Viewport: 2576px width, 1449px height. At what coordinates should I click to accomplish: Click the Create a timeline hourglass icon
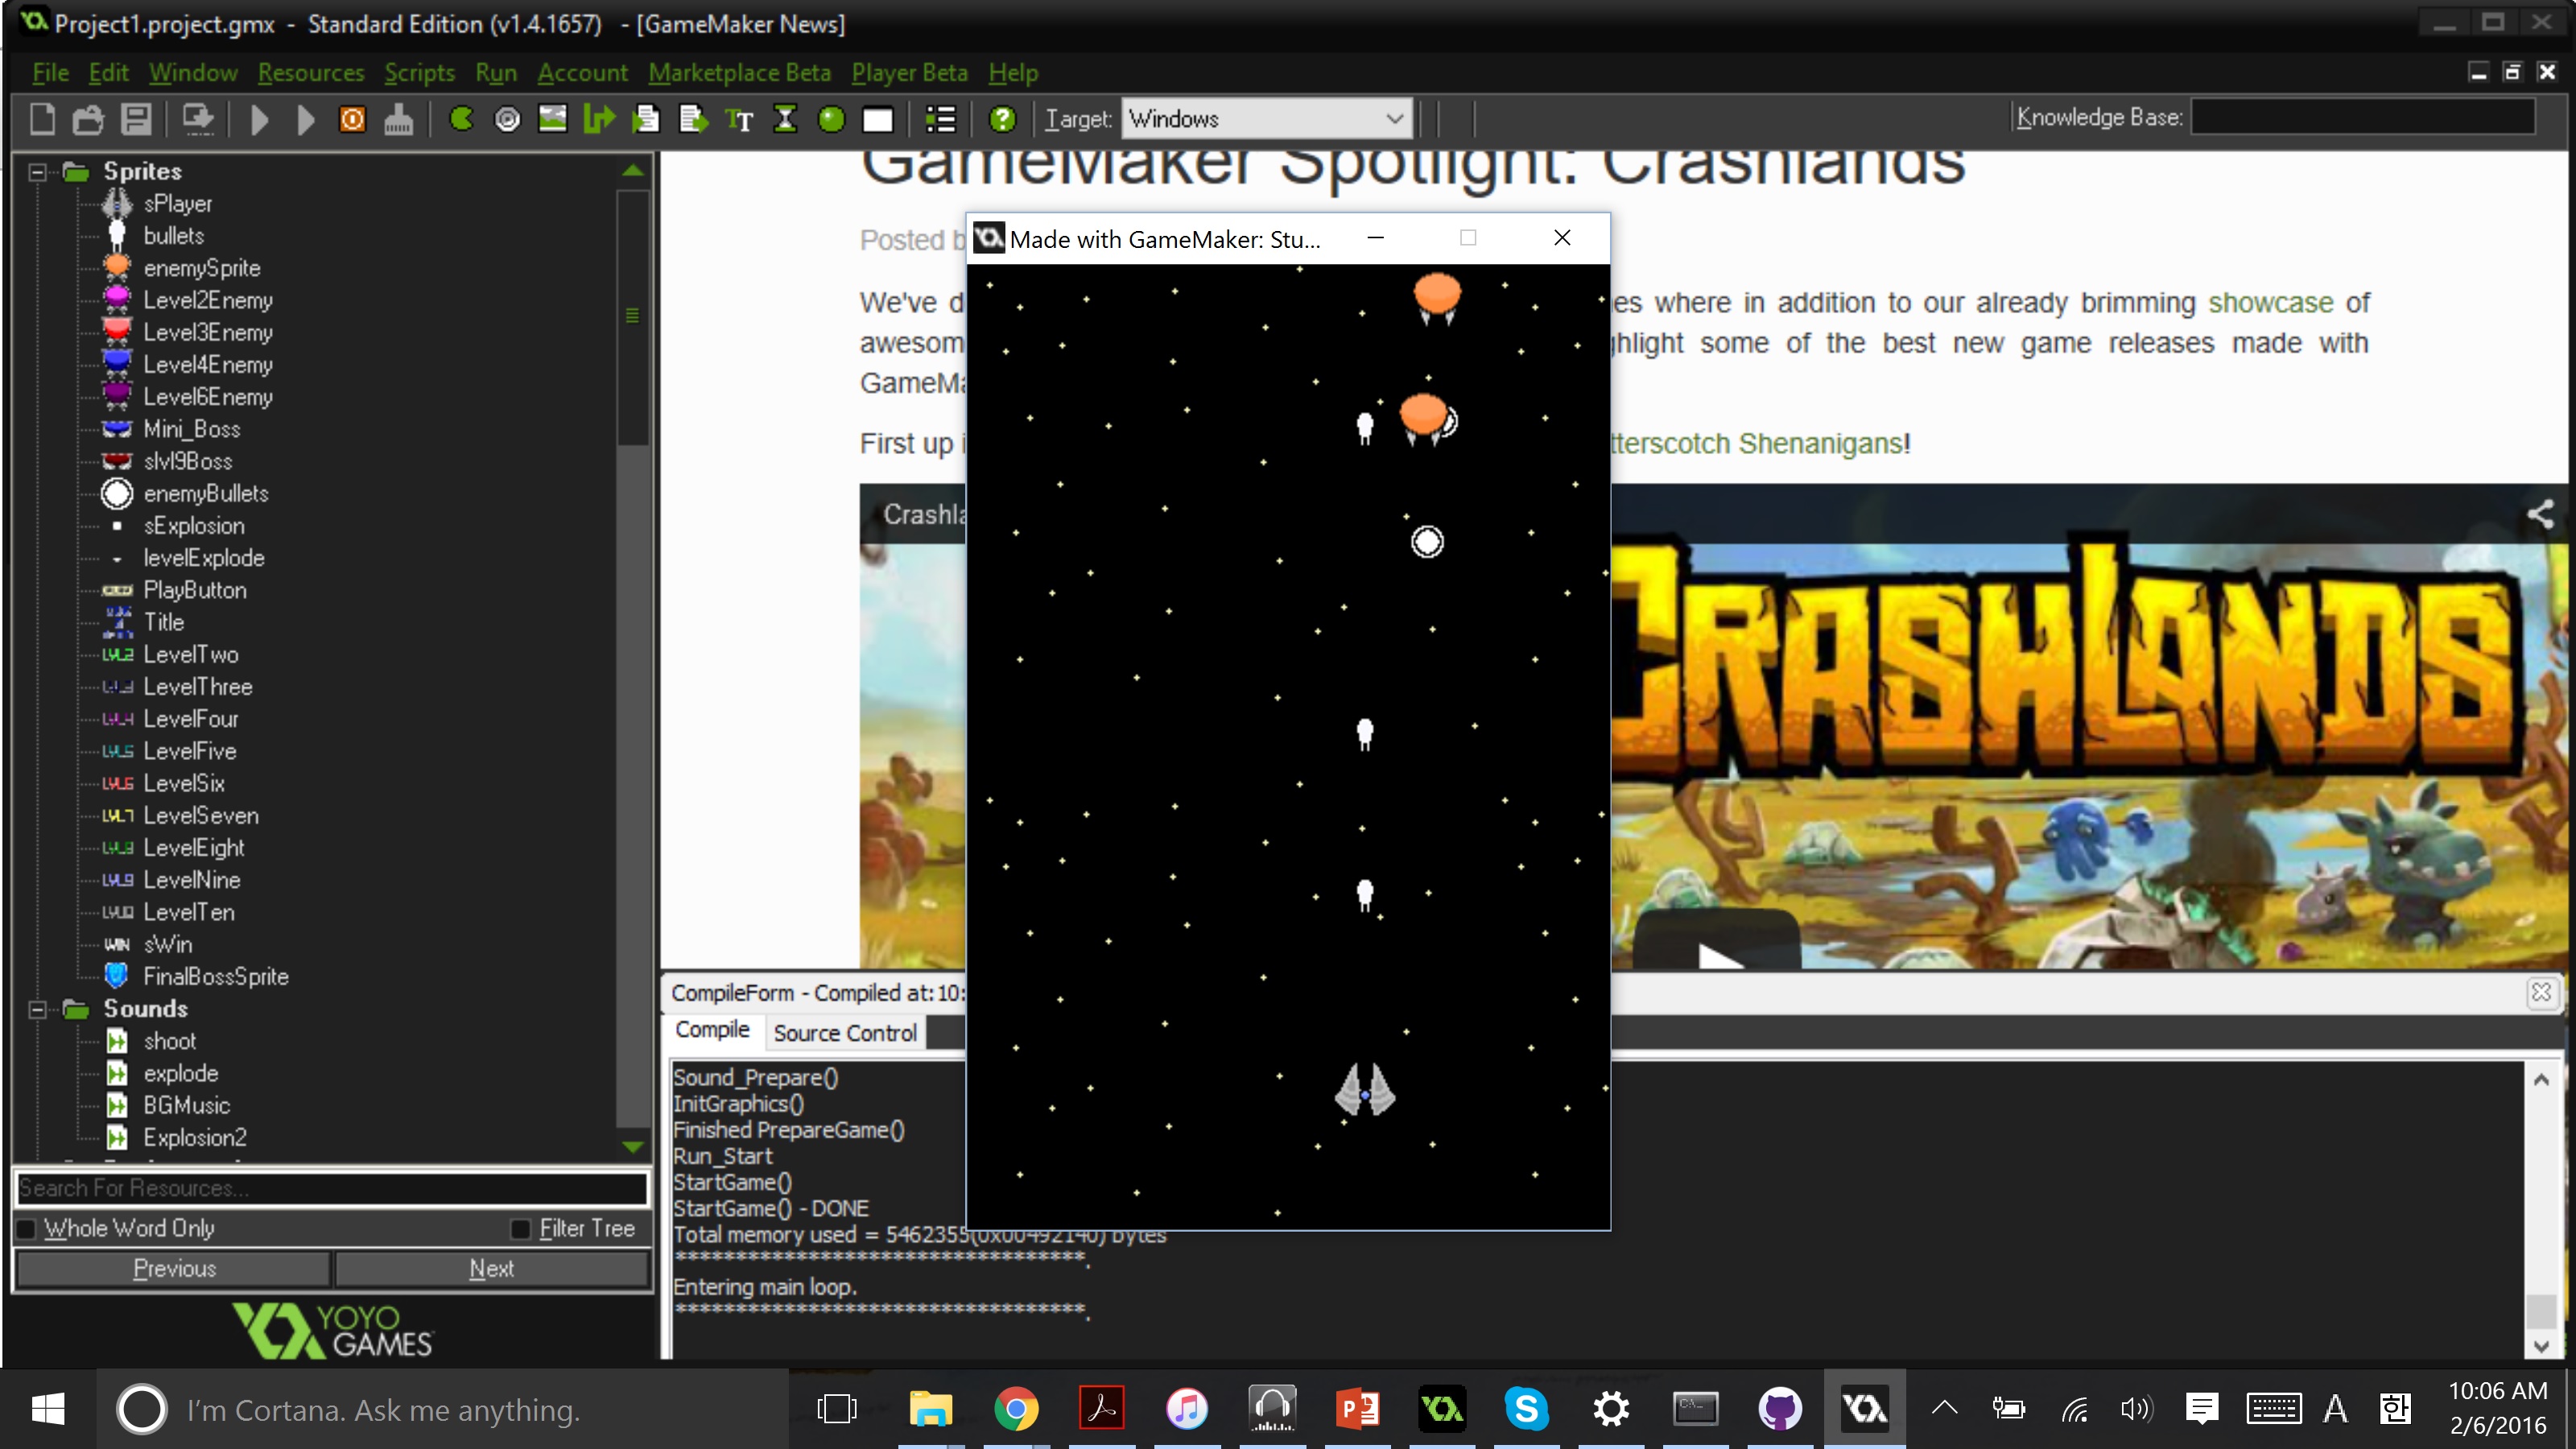point(785,120)
